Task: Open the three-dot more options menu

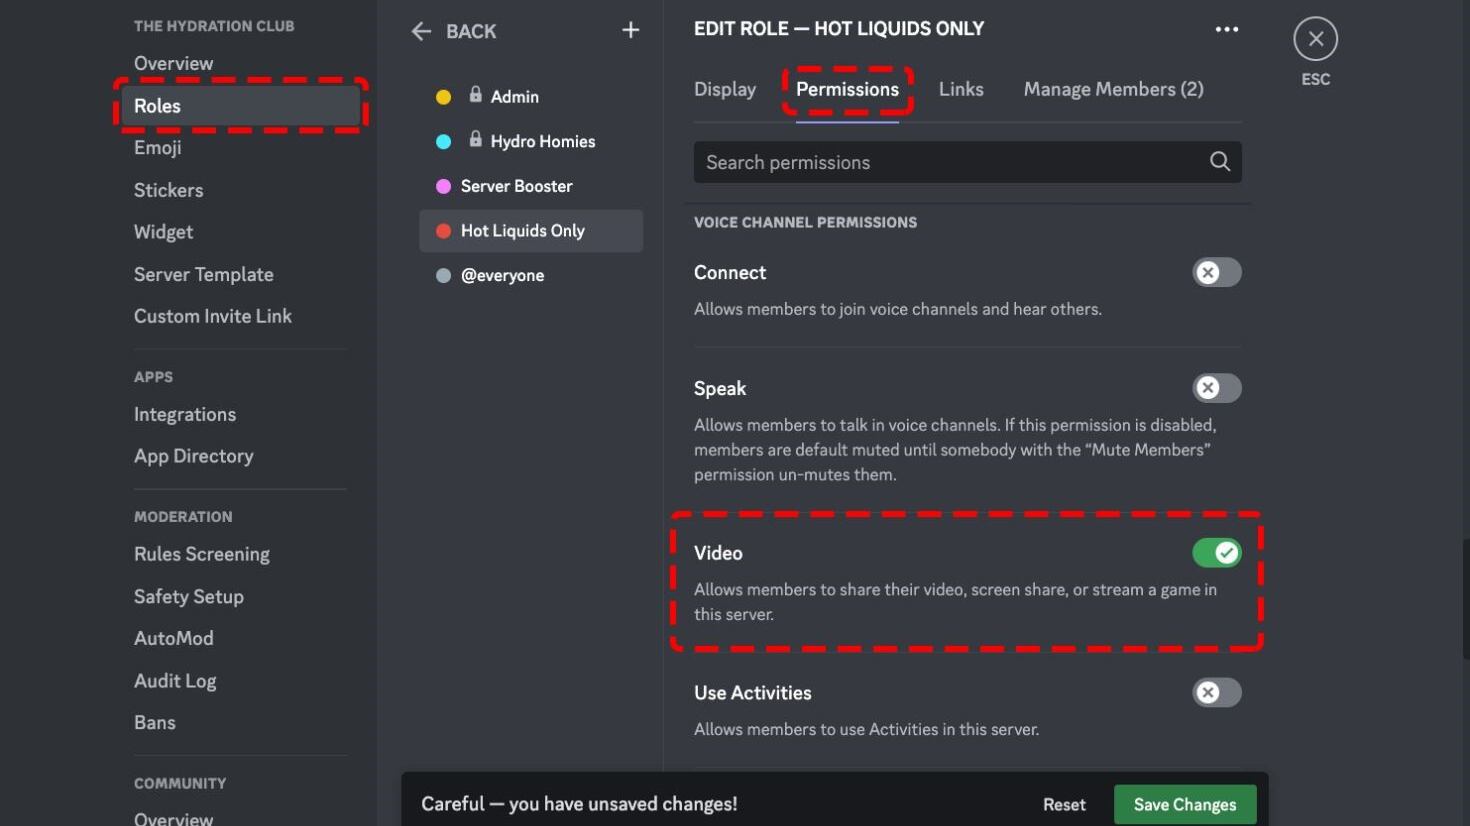Action: pos(1226,30)
